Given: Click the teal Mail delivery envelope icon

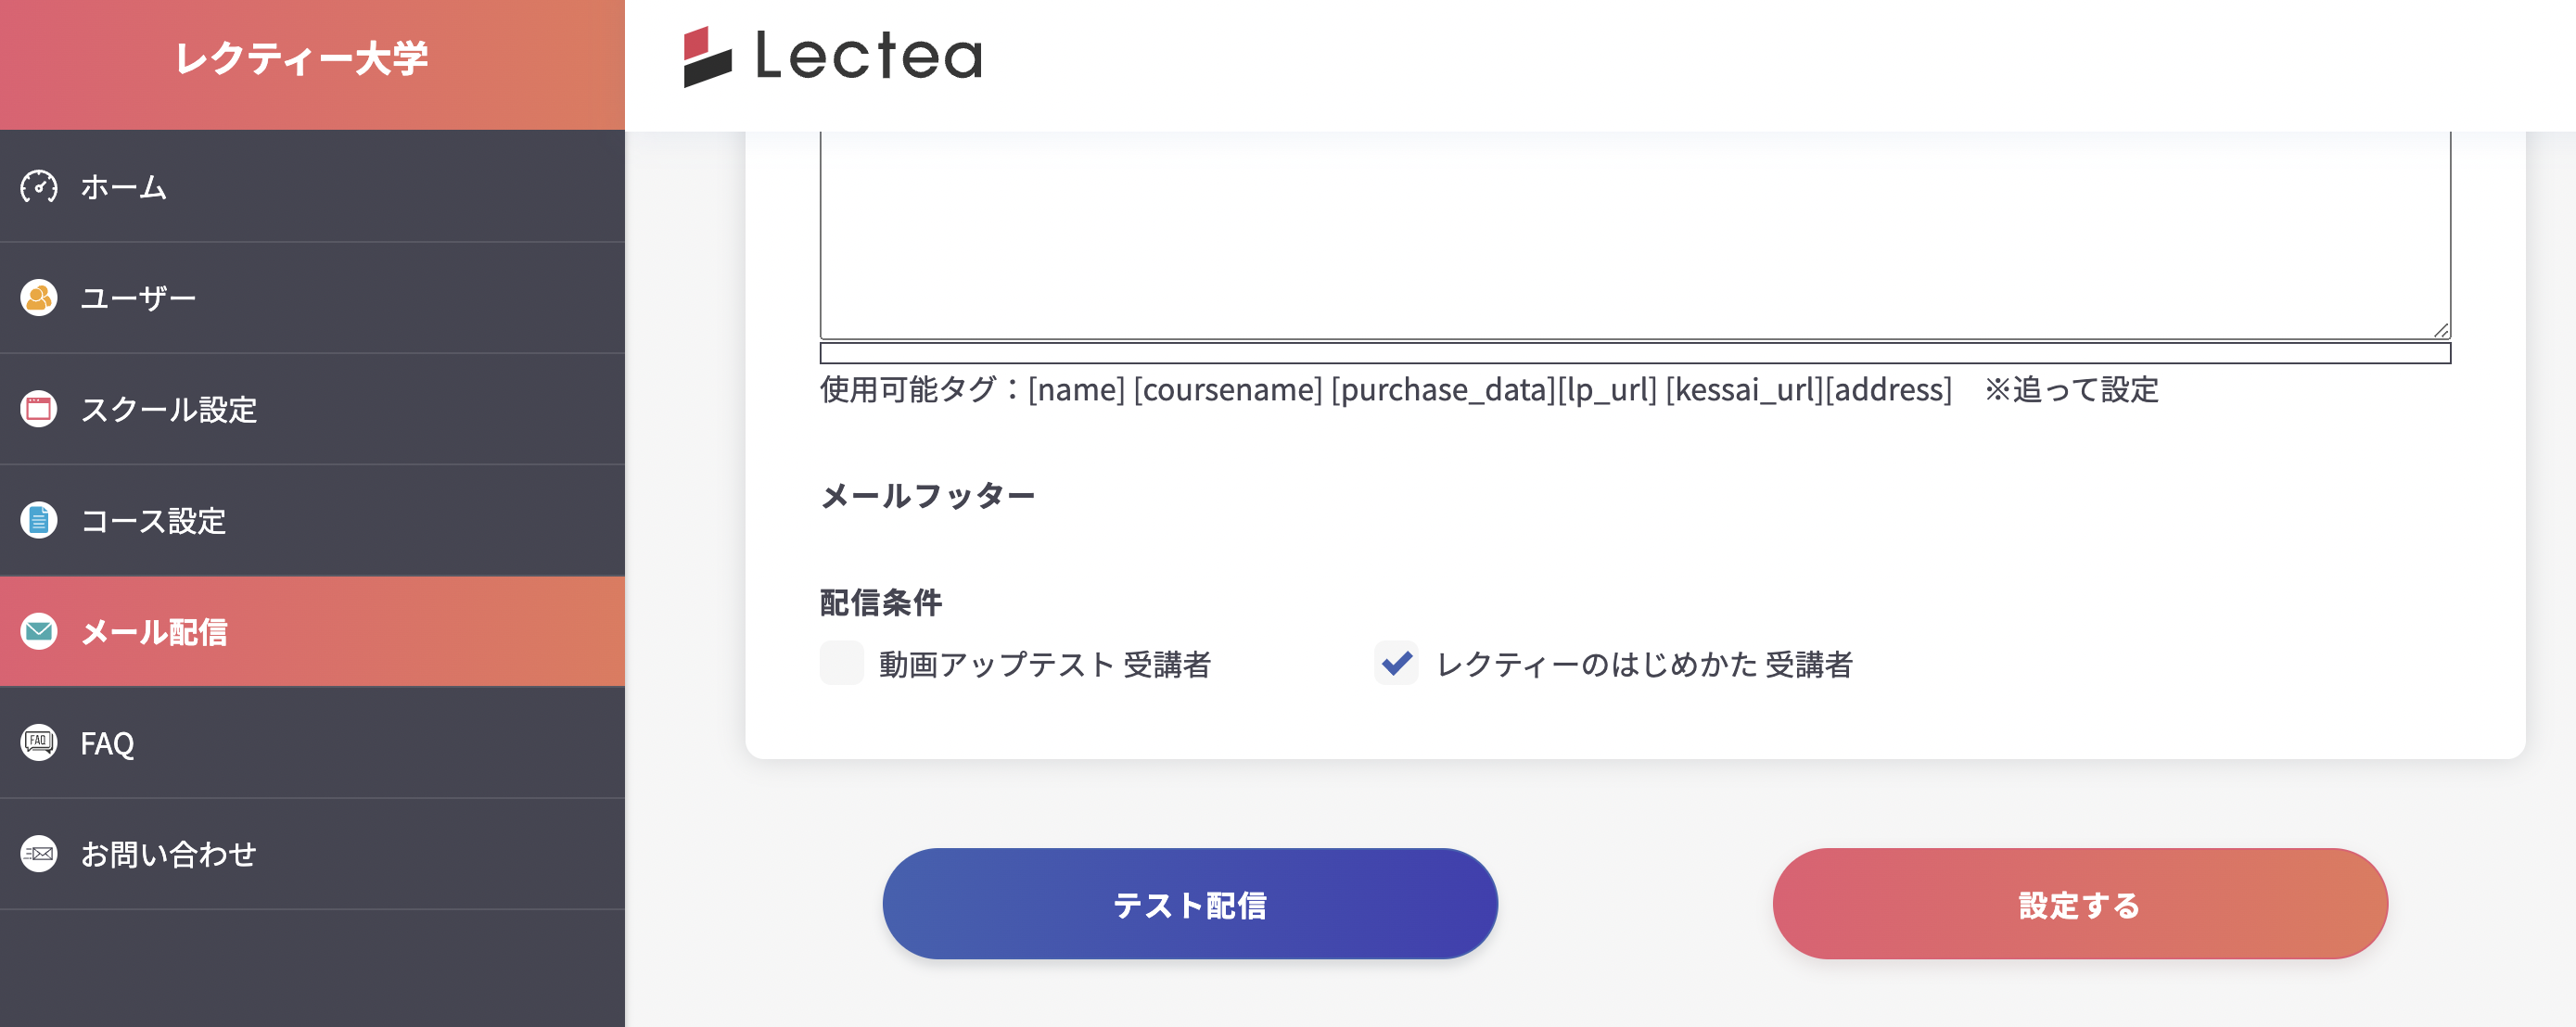Looking at the screenshot, I should (39, 631).
